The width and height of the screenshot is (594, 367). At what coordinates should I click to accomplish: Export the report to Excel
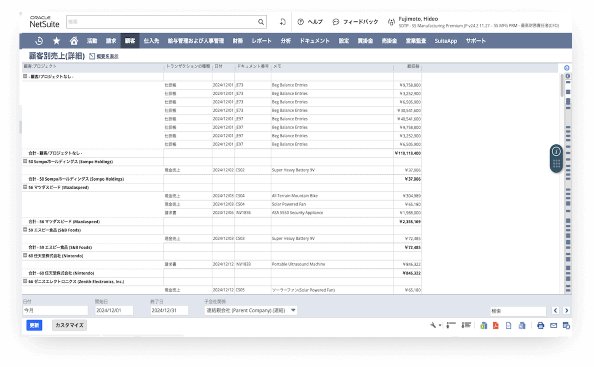point(483,325)
